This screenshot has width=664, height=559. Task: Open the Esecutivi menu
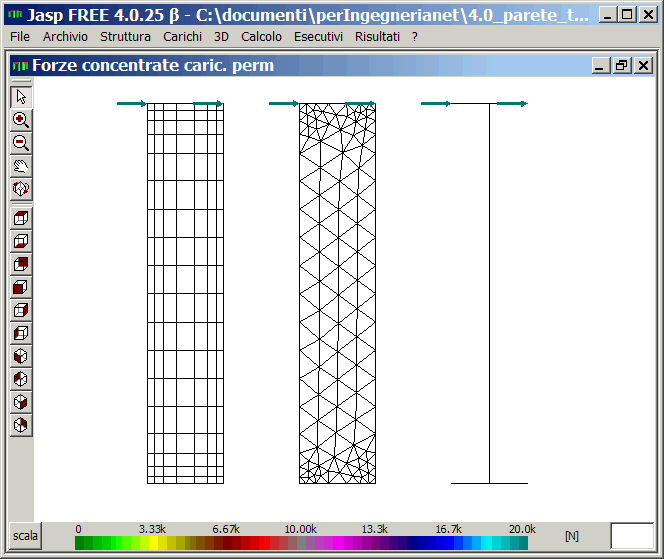click(318, 37)
